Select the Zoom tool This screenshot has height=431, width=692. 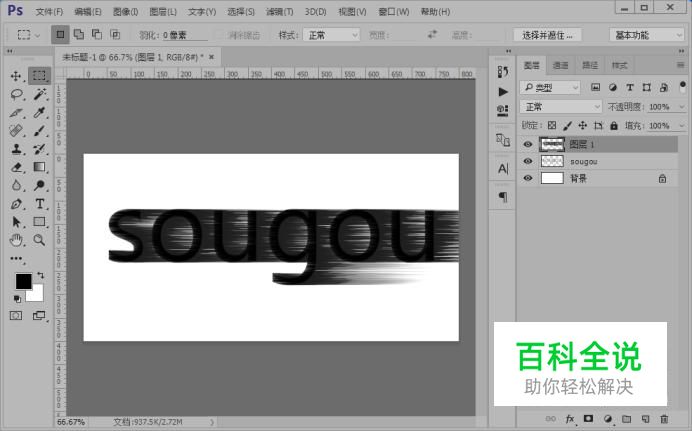tap(39, 240)
